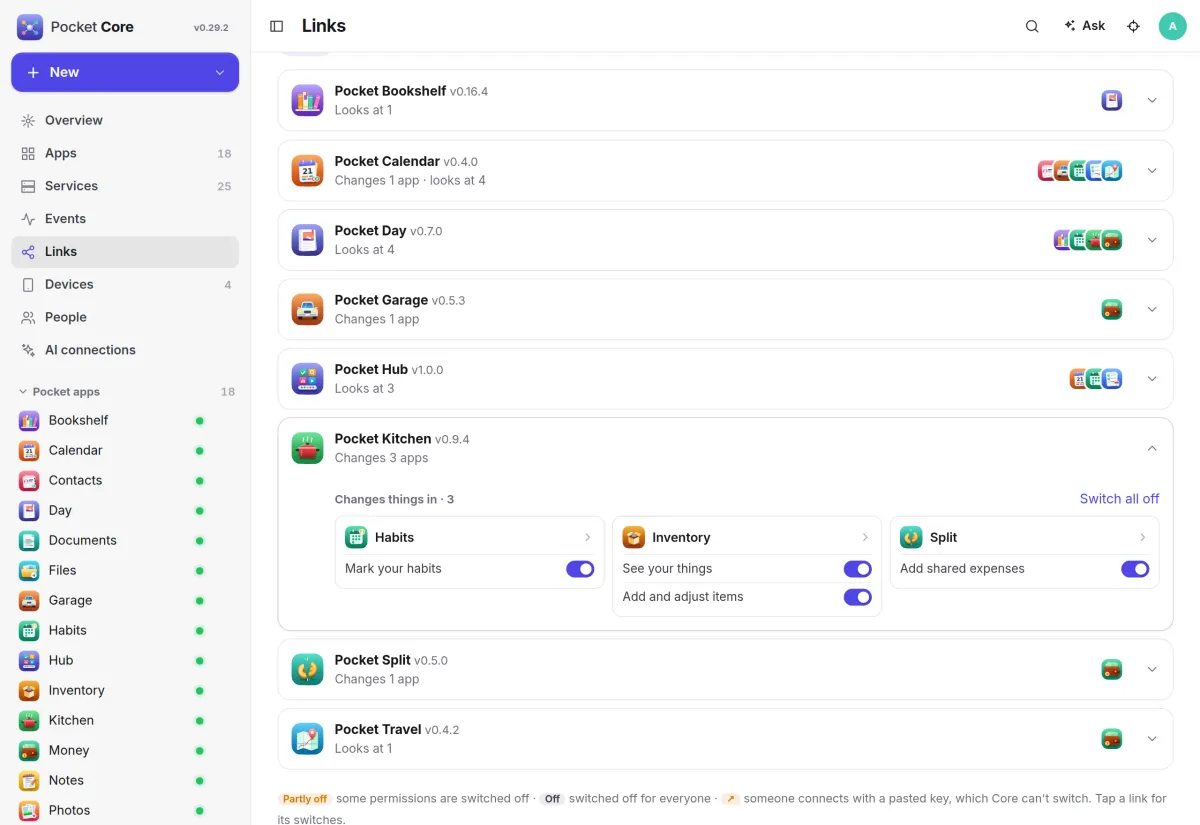Click the linked app icon on Pocket Split row
Image resolution: width=1200 pixels, height=825 pixels.
(x=1112, y=669)
